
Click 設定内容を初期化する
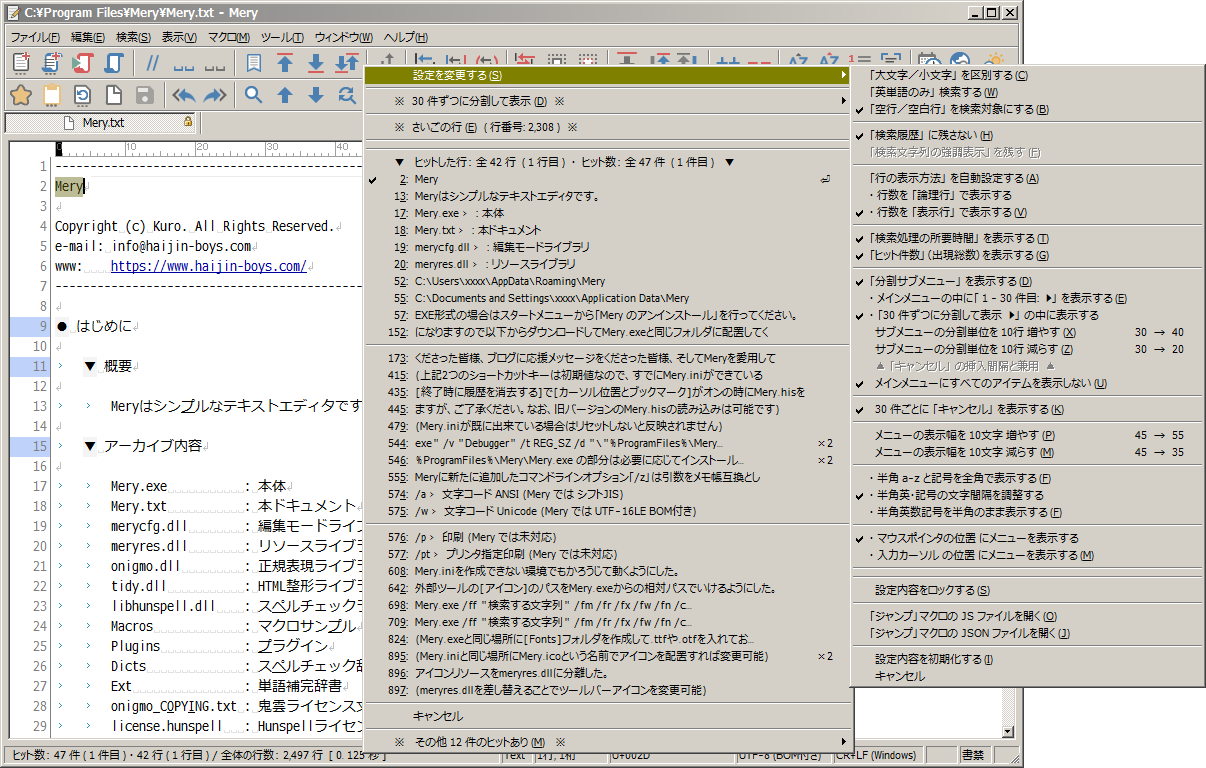click(1027, 659)
